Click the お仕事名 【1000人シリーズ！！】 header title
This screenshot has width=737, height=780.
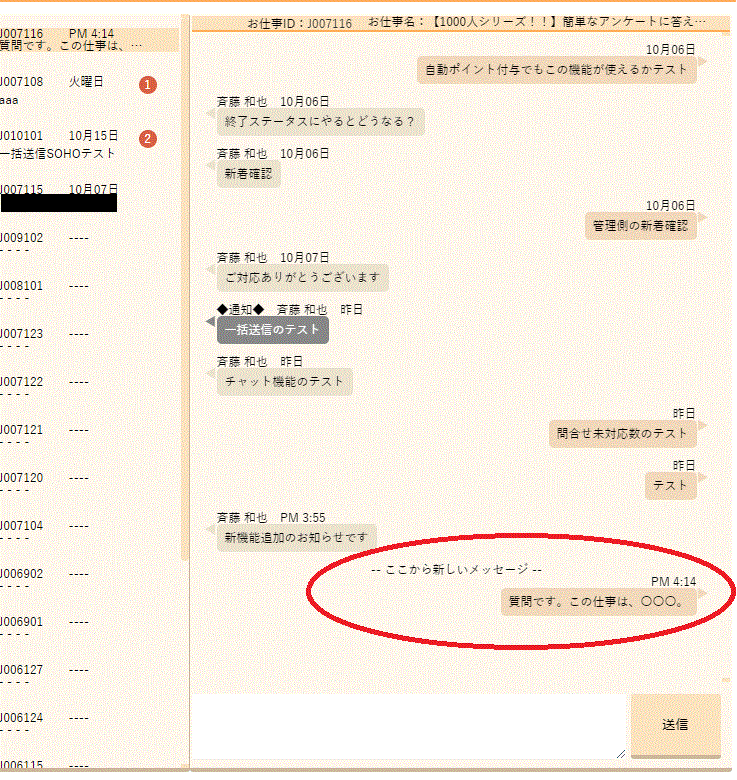pyautogui.click(x=537, y=22)
